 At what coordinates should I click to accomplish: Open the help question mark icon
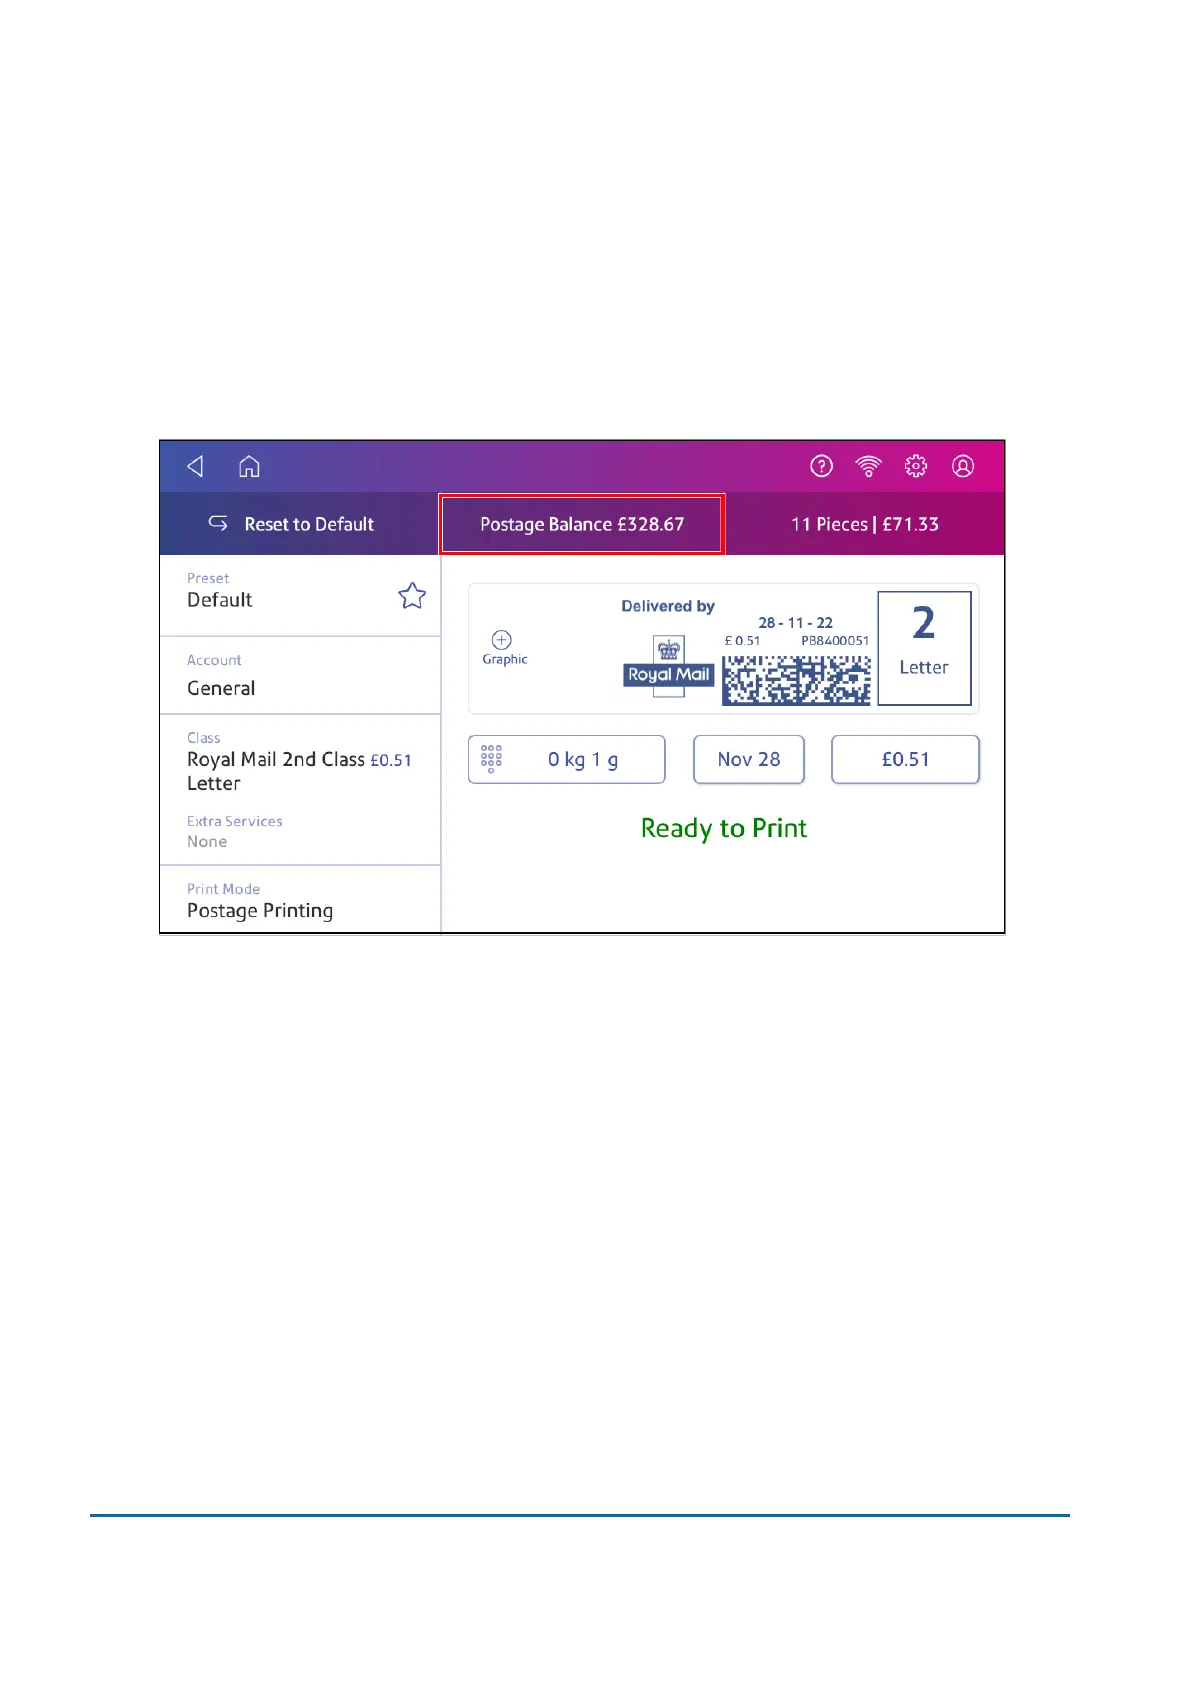821,466
